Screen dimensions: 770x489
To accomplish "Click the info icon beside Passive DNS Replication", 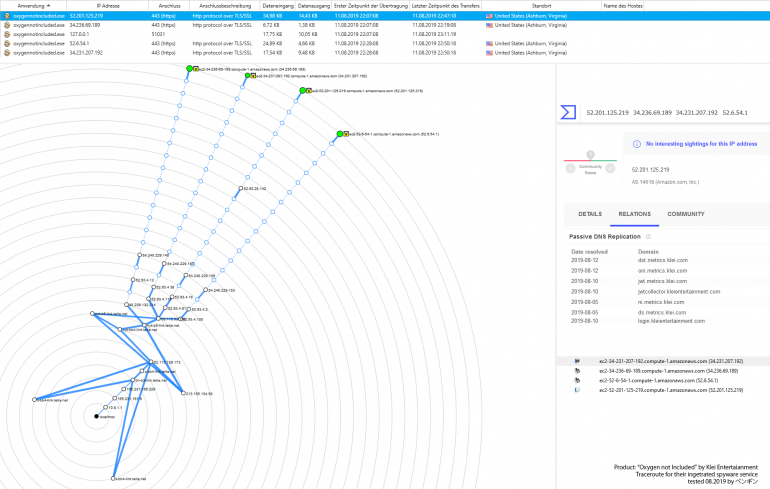I will [x=646, y=237].
